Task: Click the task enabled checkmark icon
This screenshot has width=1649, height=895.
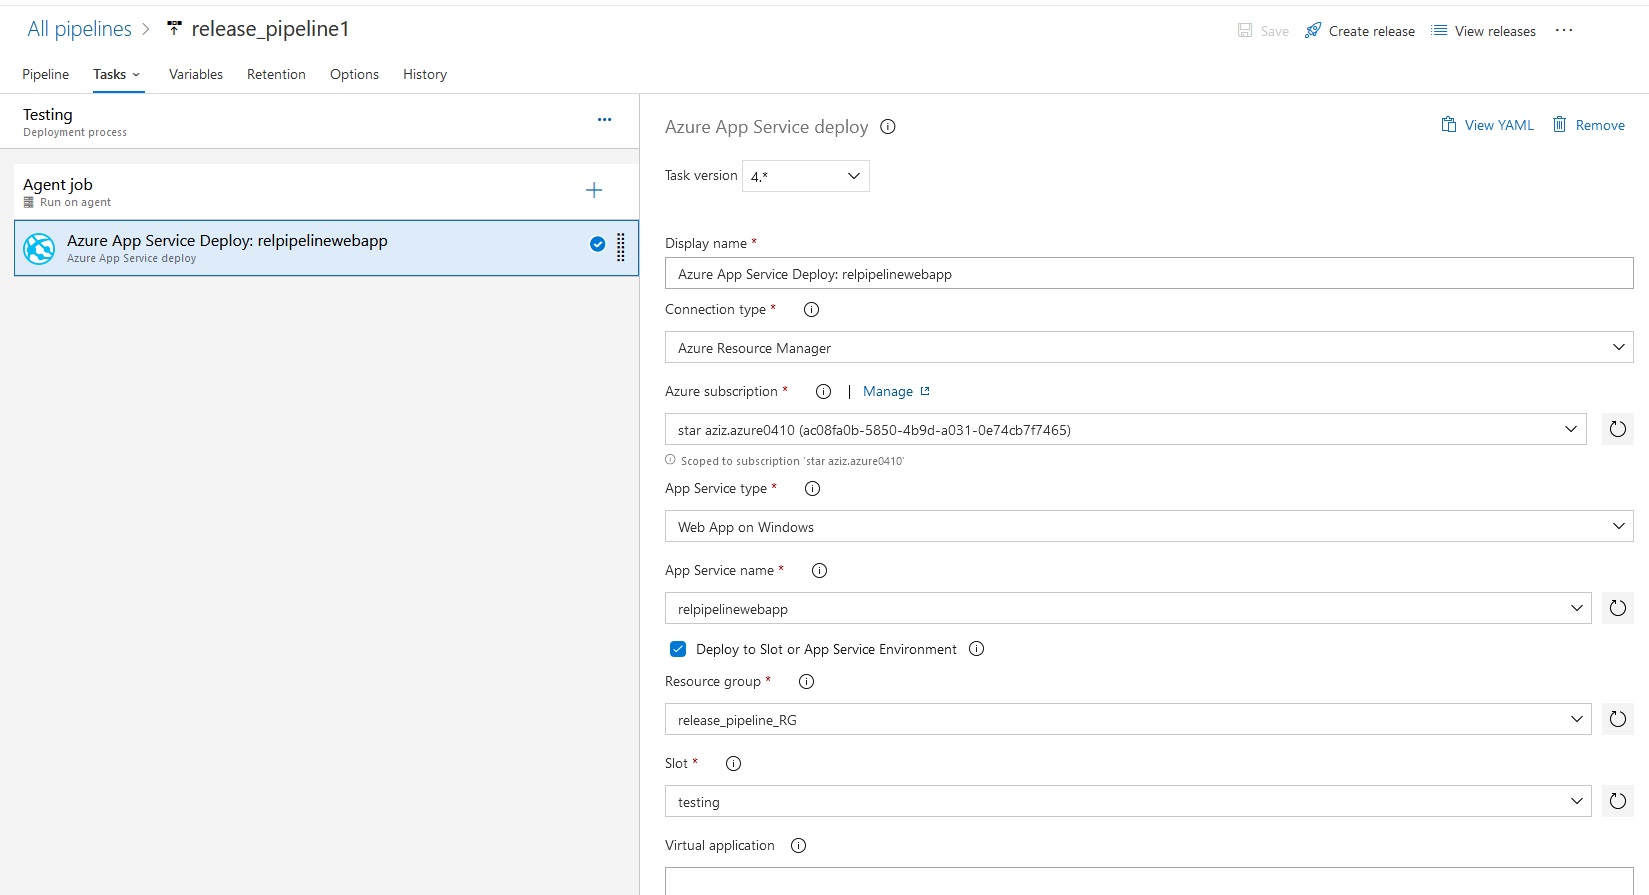Action: pos(597,244)
